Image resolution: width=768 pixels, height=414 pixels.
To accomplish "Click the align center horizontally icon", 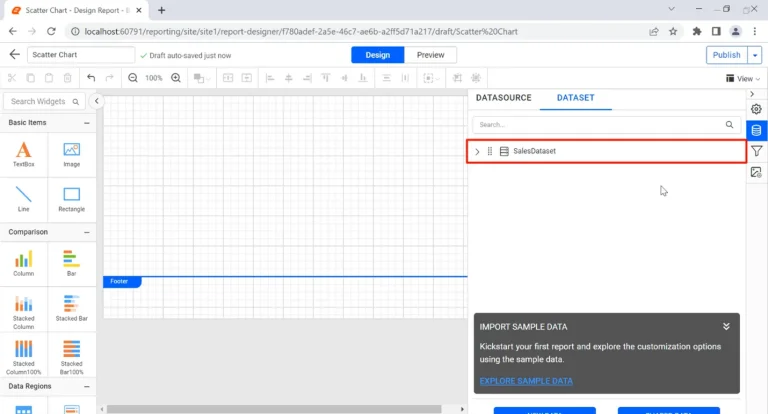I will [288, 78].
